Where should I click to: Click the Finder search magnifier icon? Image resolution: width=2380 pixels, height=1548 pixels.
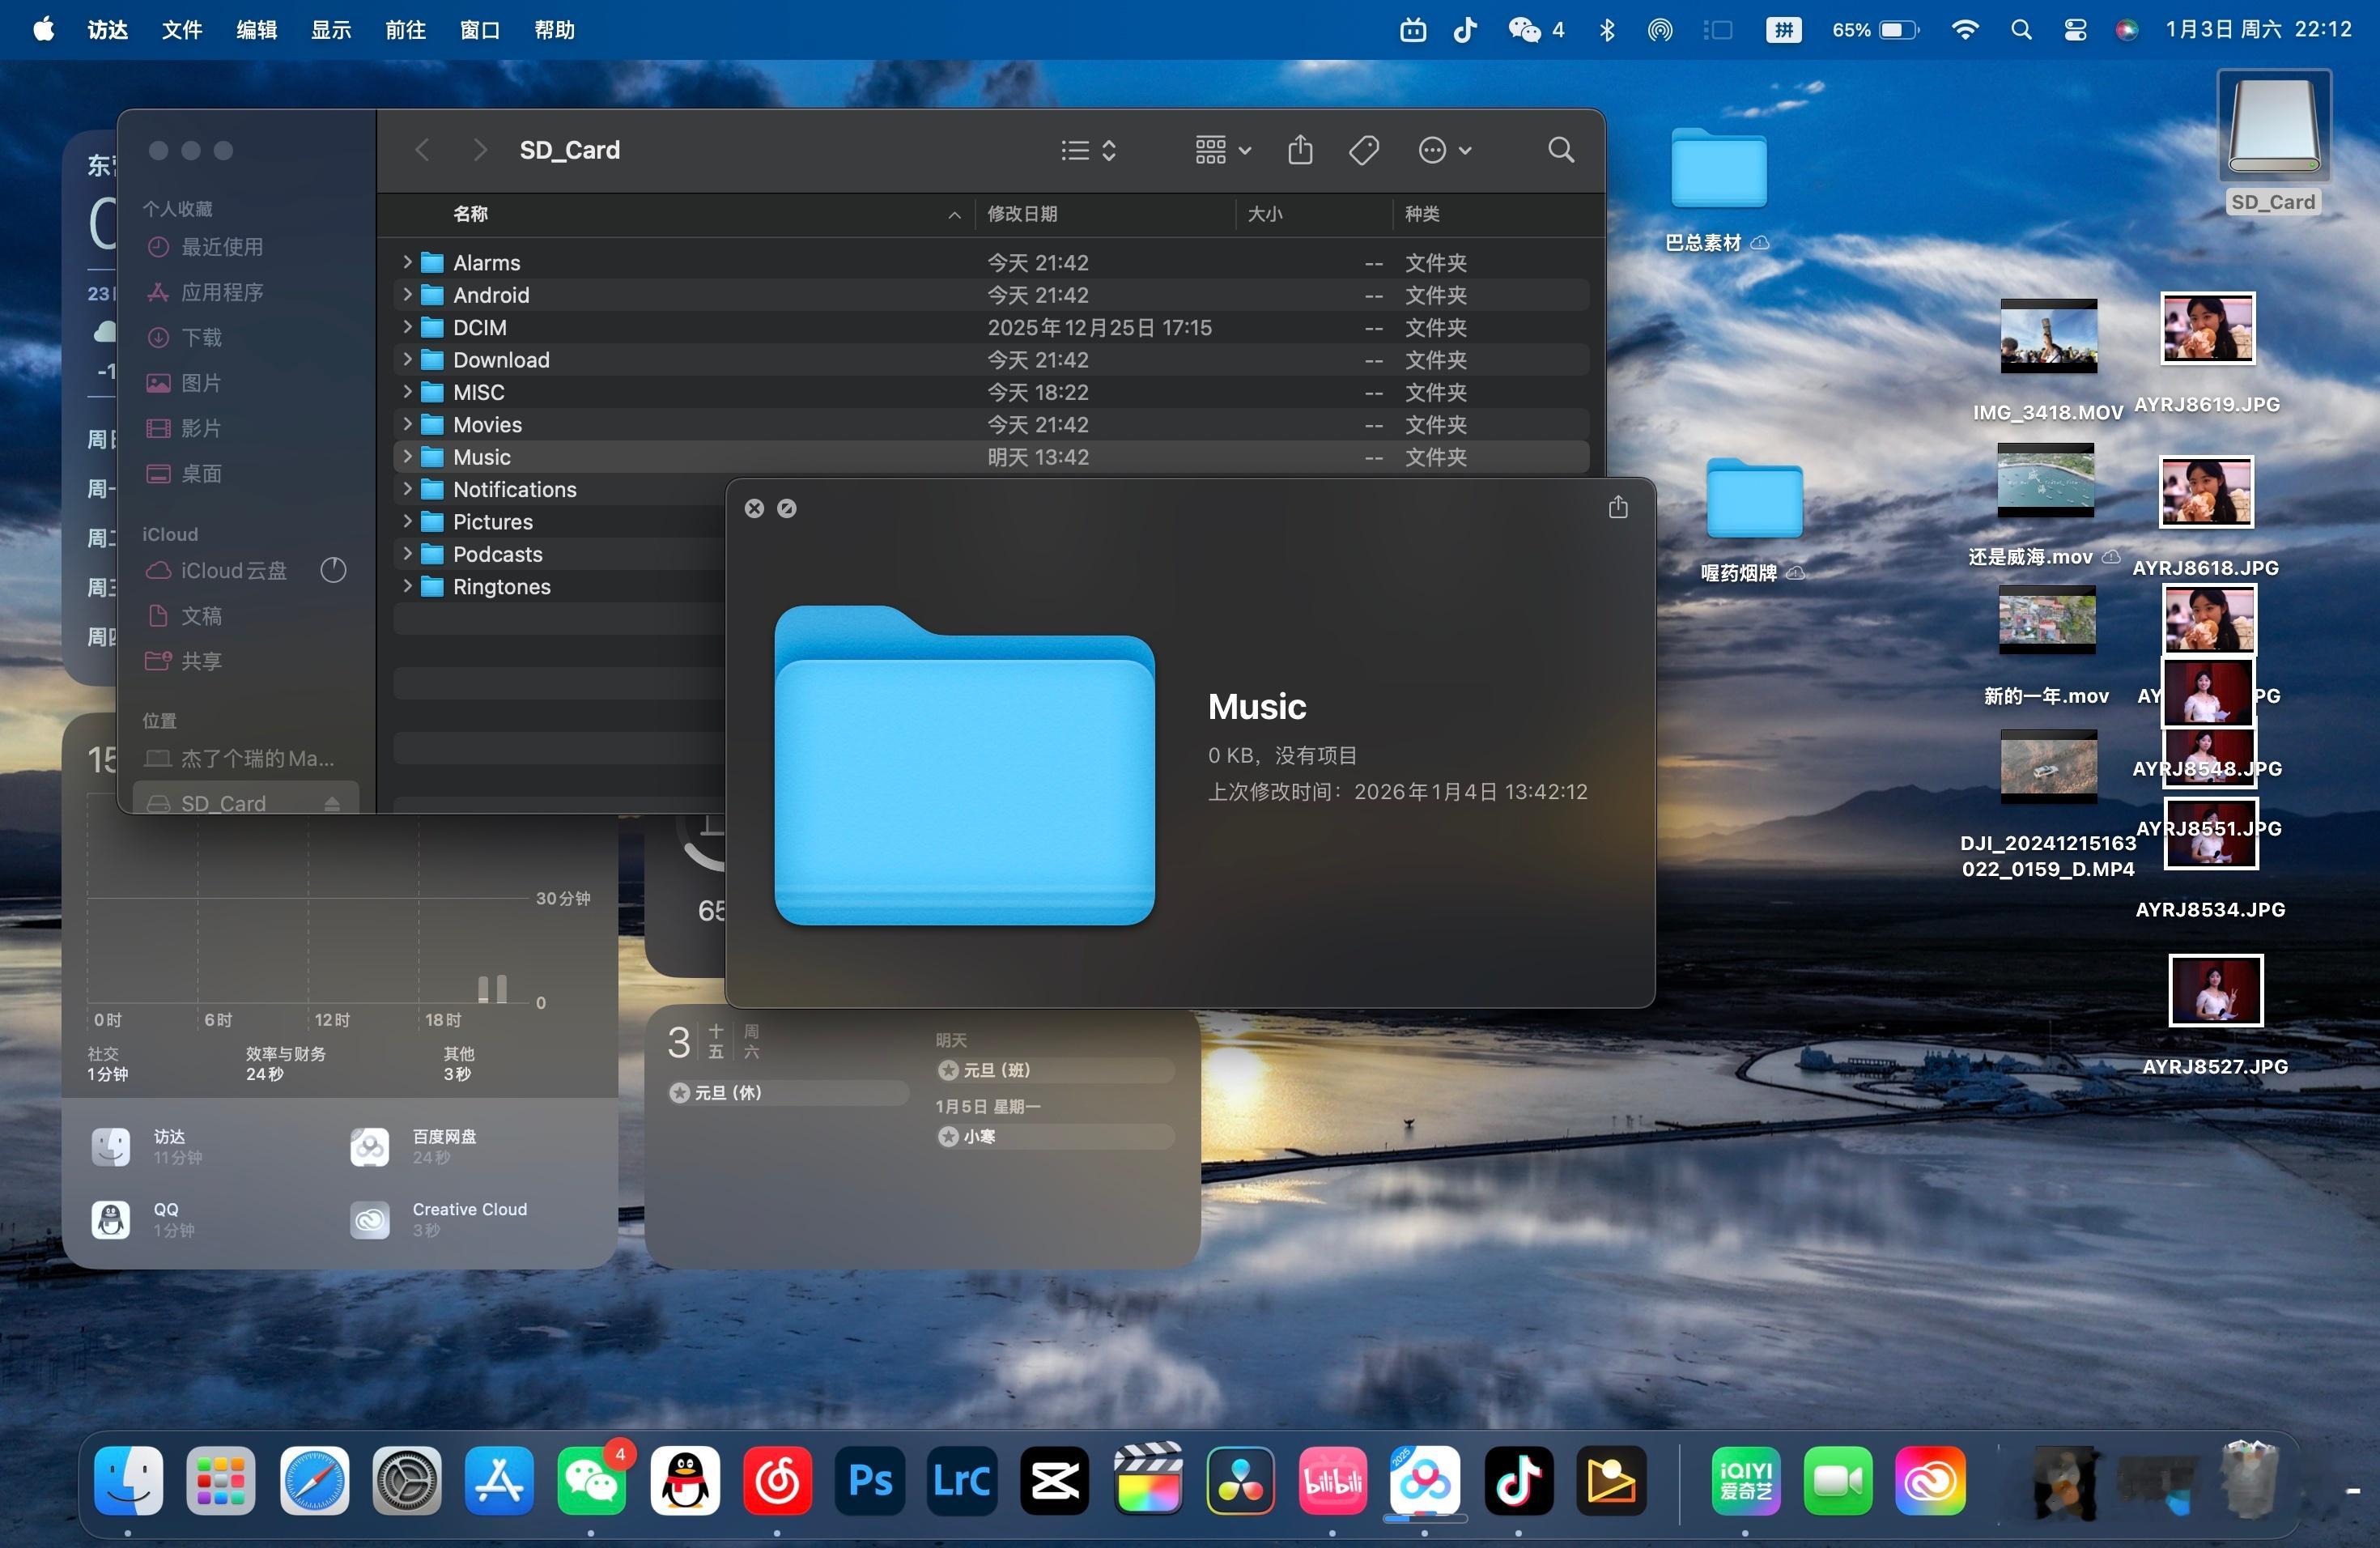point(1560,150)
